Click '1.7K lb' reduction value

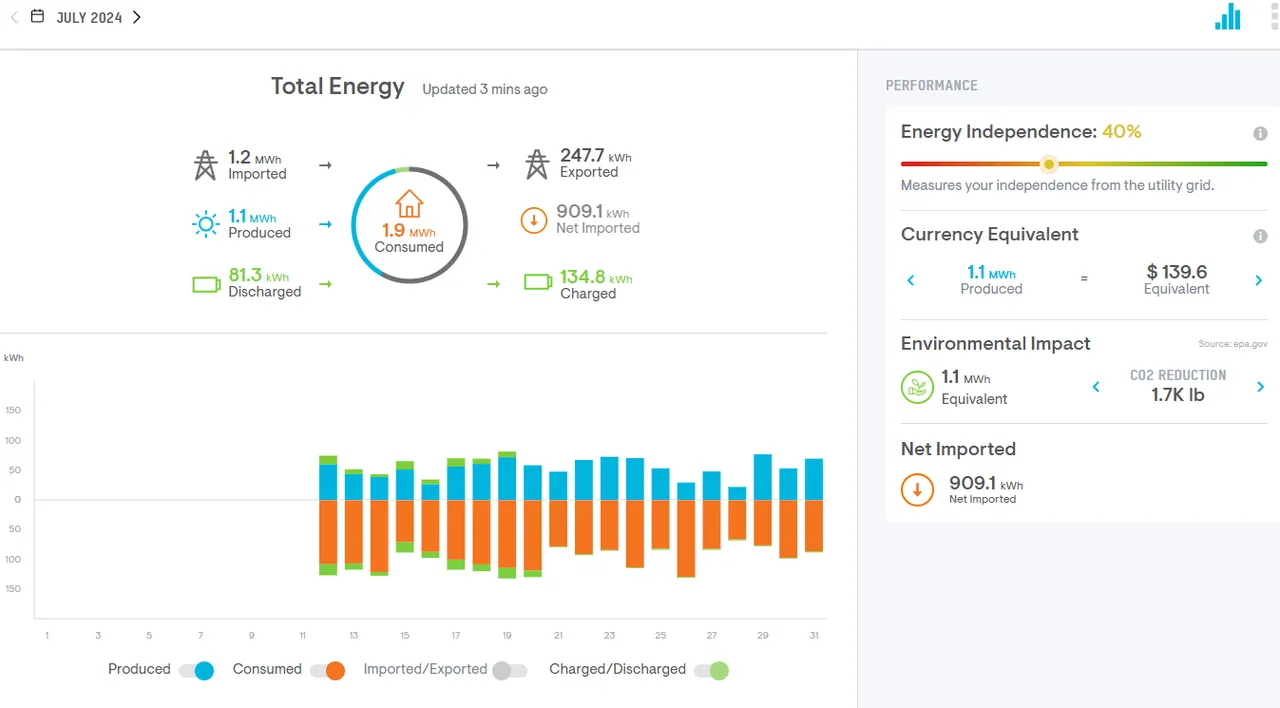coord(1178,395)
